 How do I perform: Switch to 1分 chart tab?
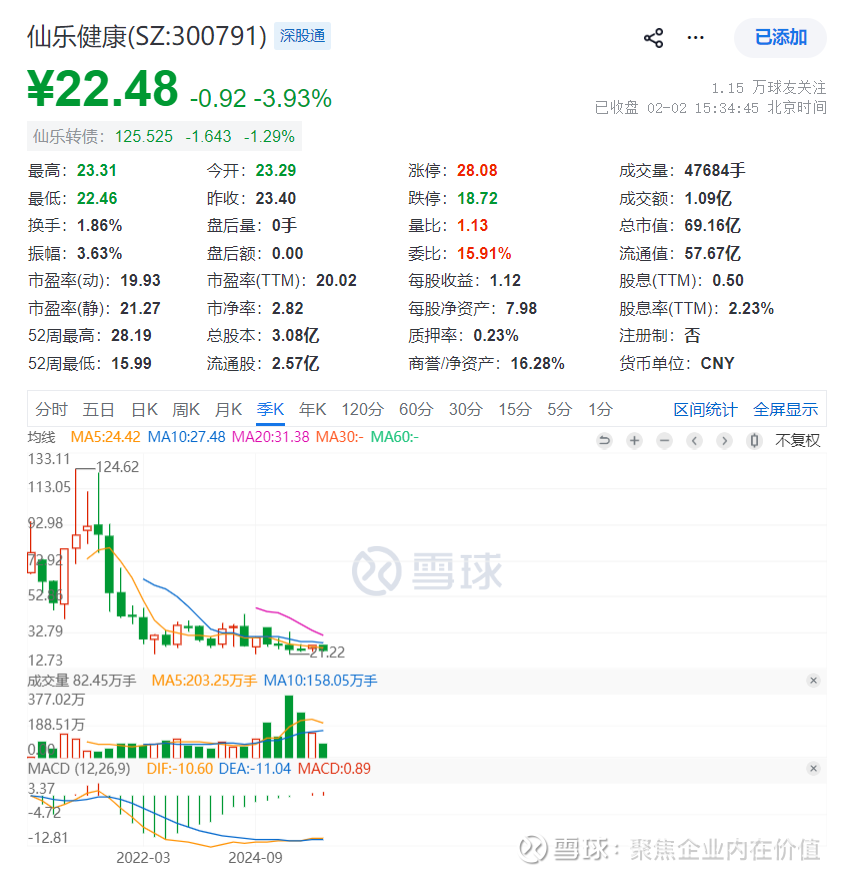pos(600,409)
